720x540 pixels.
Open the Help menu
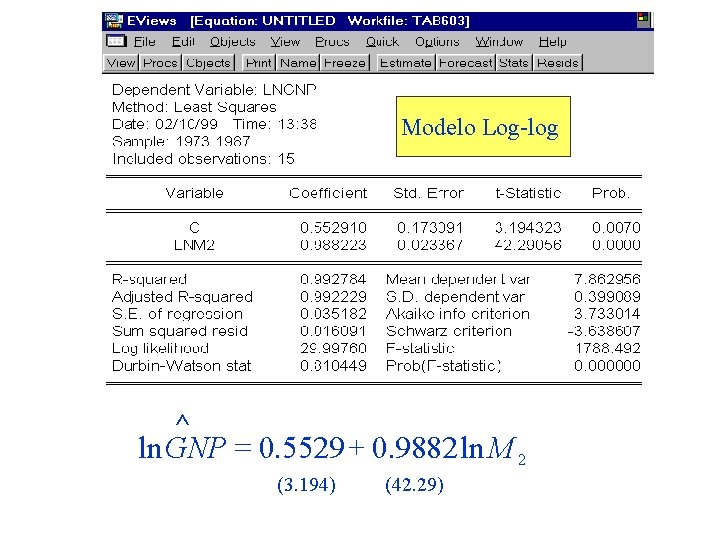tap(552, 42)
